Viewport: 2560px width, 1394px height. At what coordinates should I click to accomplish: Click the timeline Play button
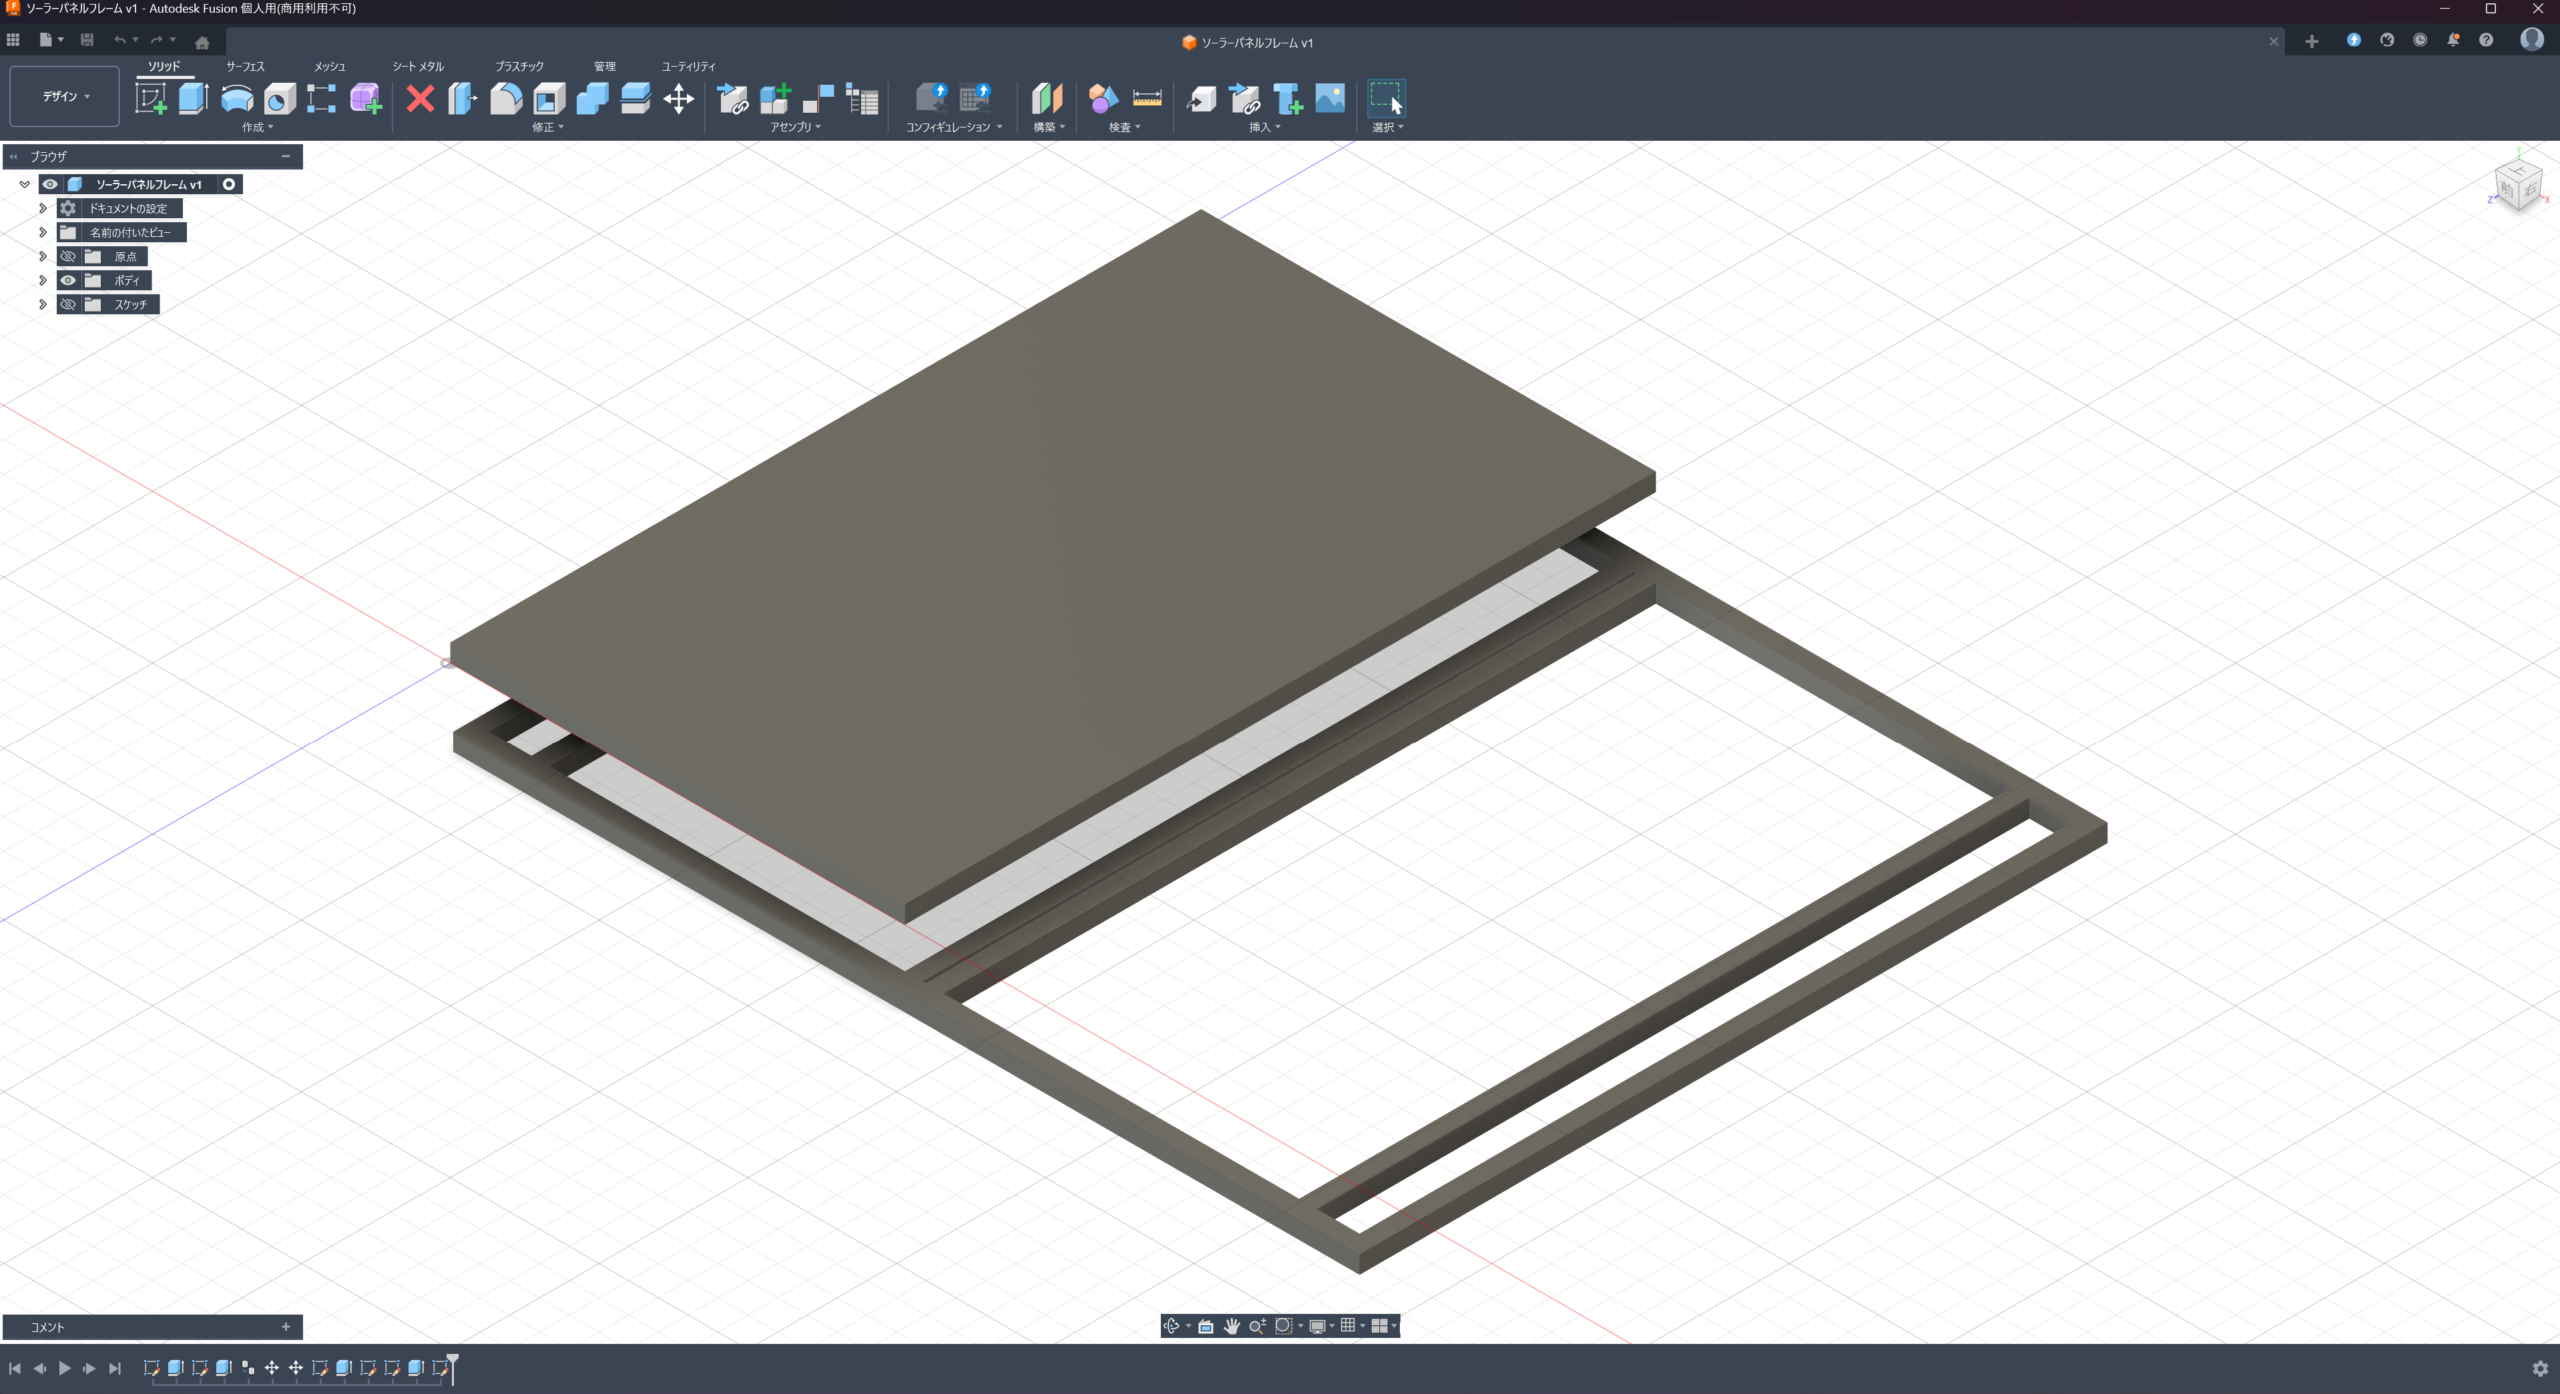pos(64,1368)
